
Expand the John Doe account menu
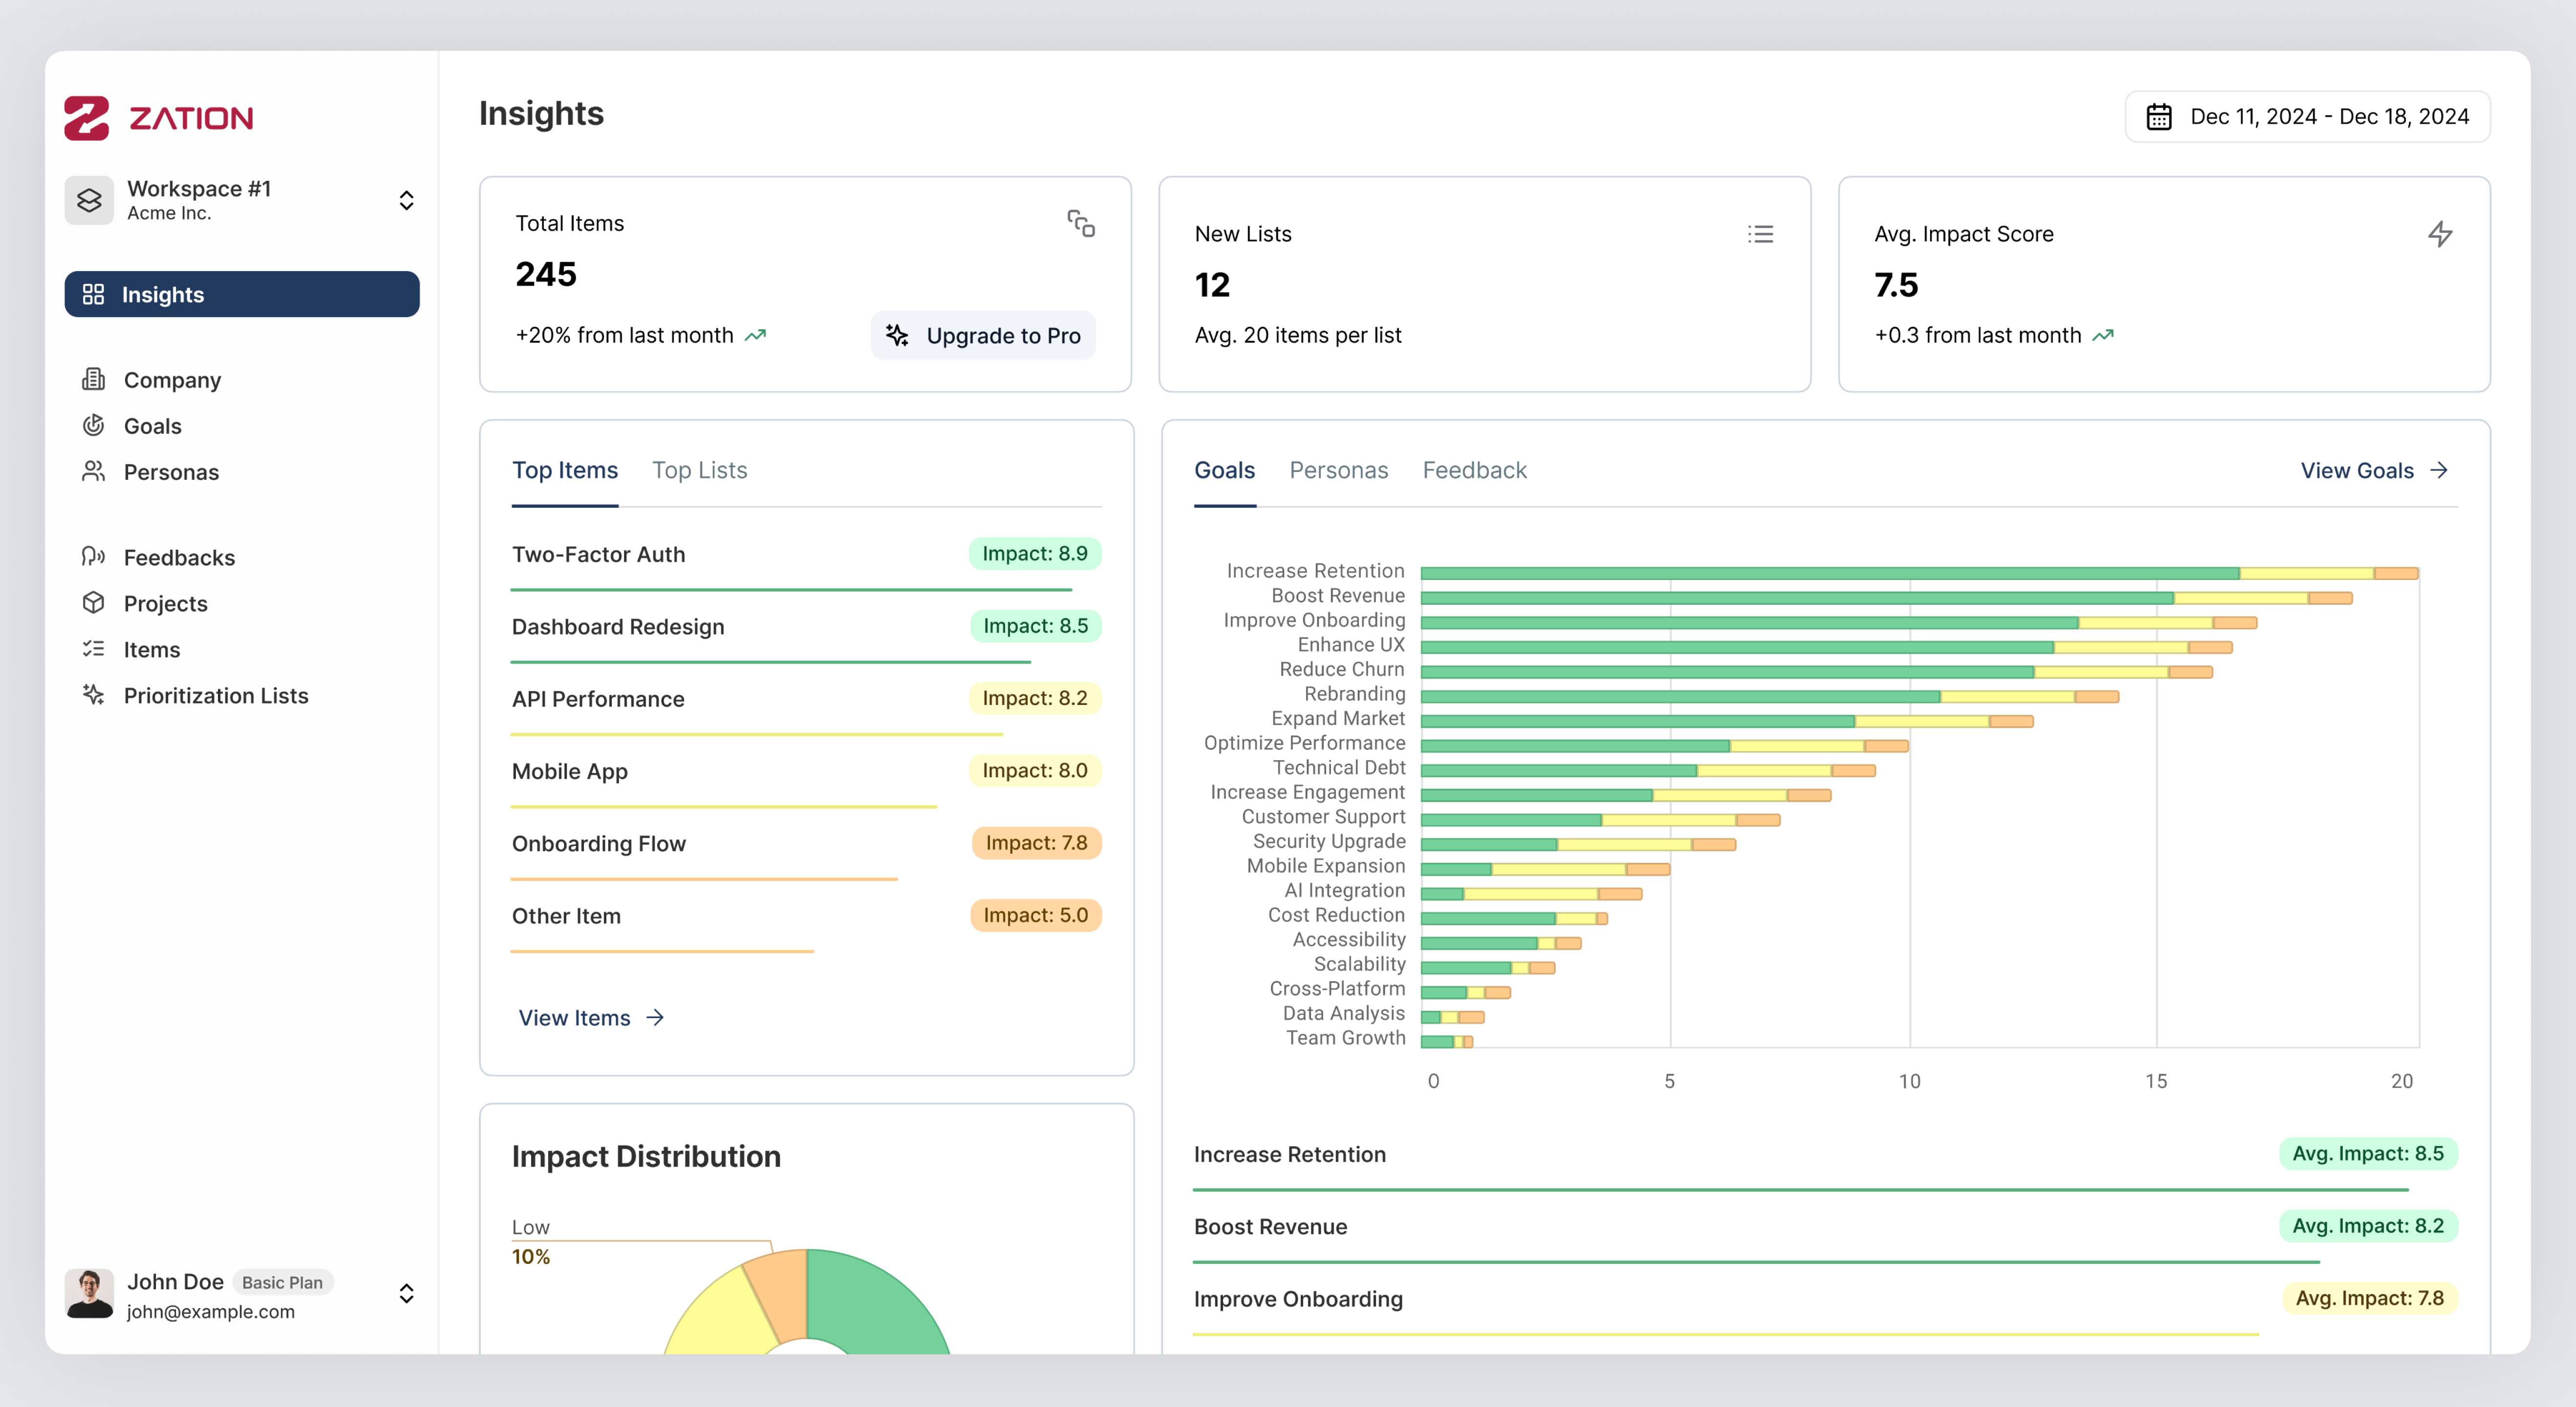406,1294
